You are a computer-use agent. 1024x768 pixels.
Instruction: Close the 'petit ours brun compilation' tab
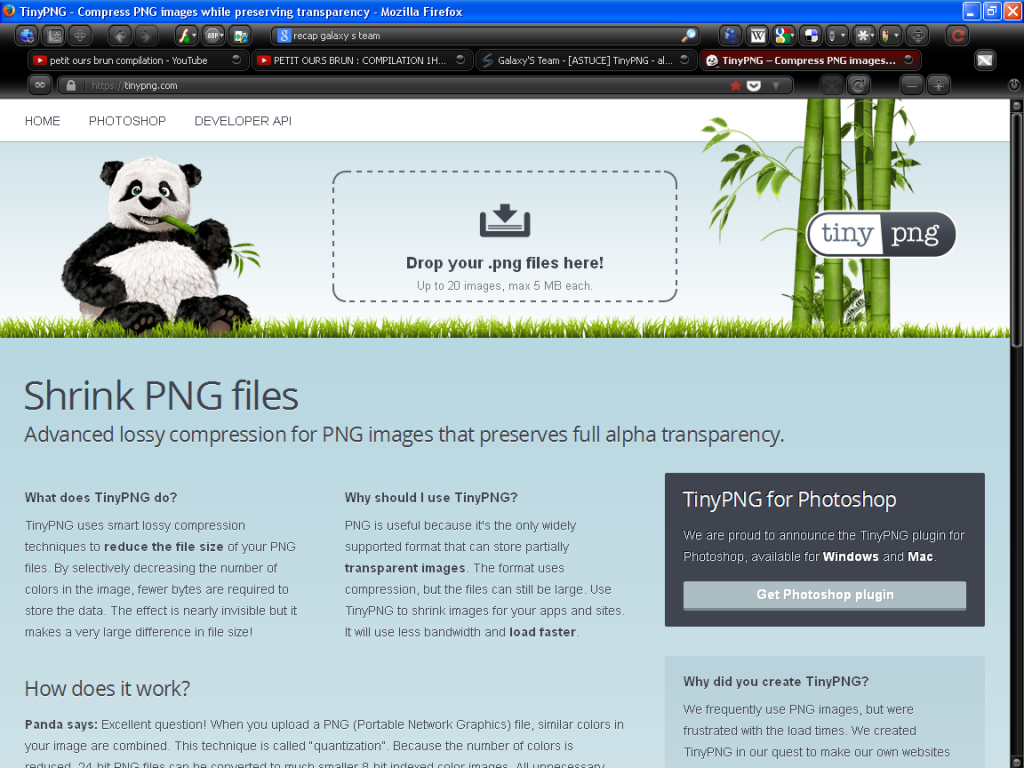[x=236, y=59]
